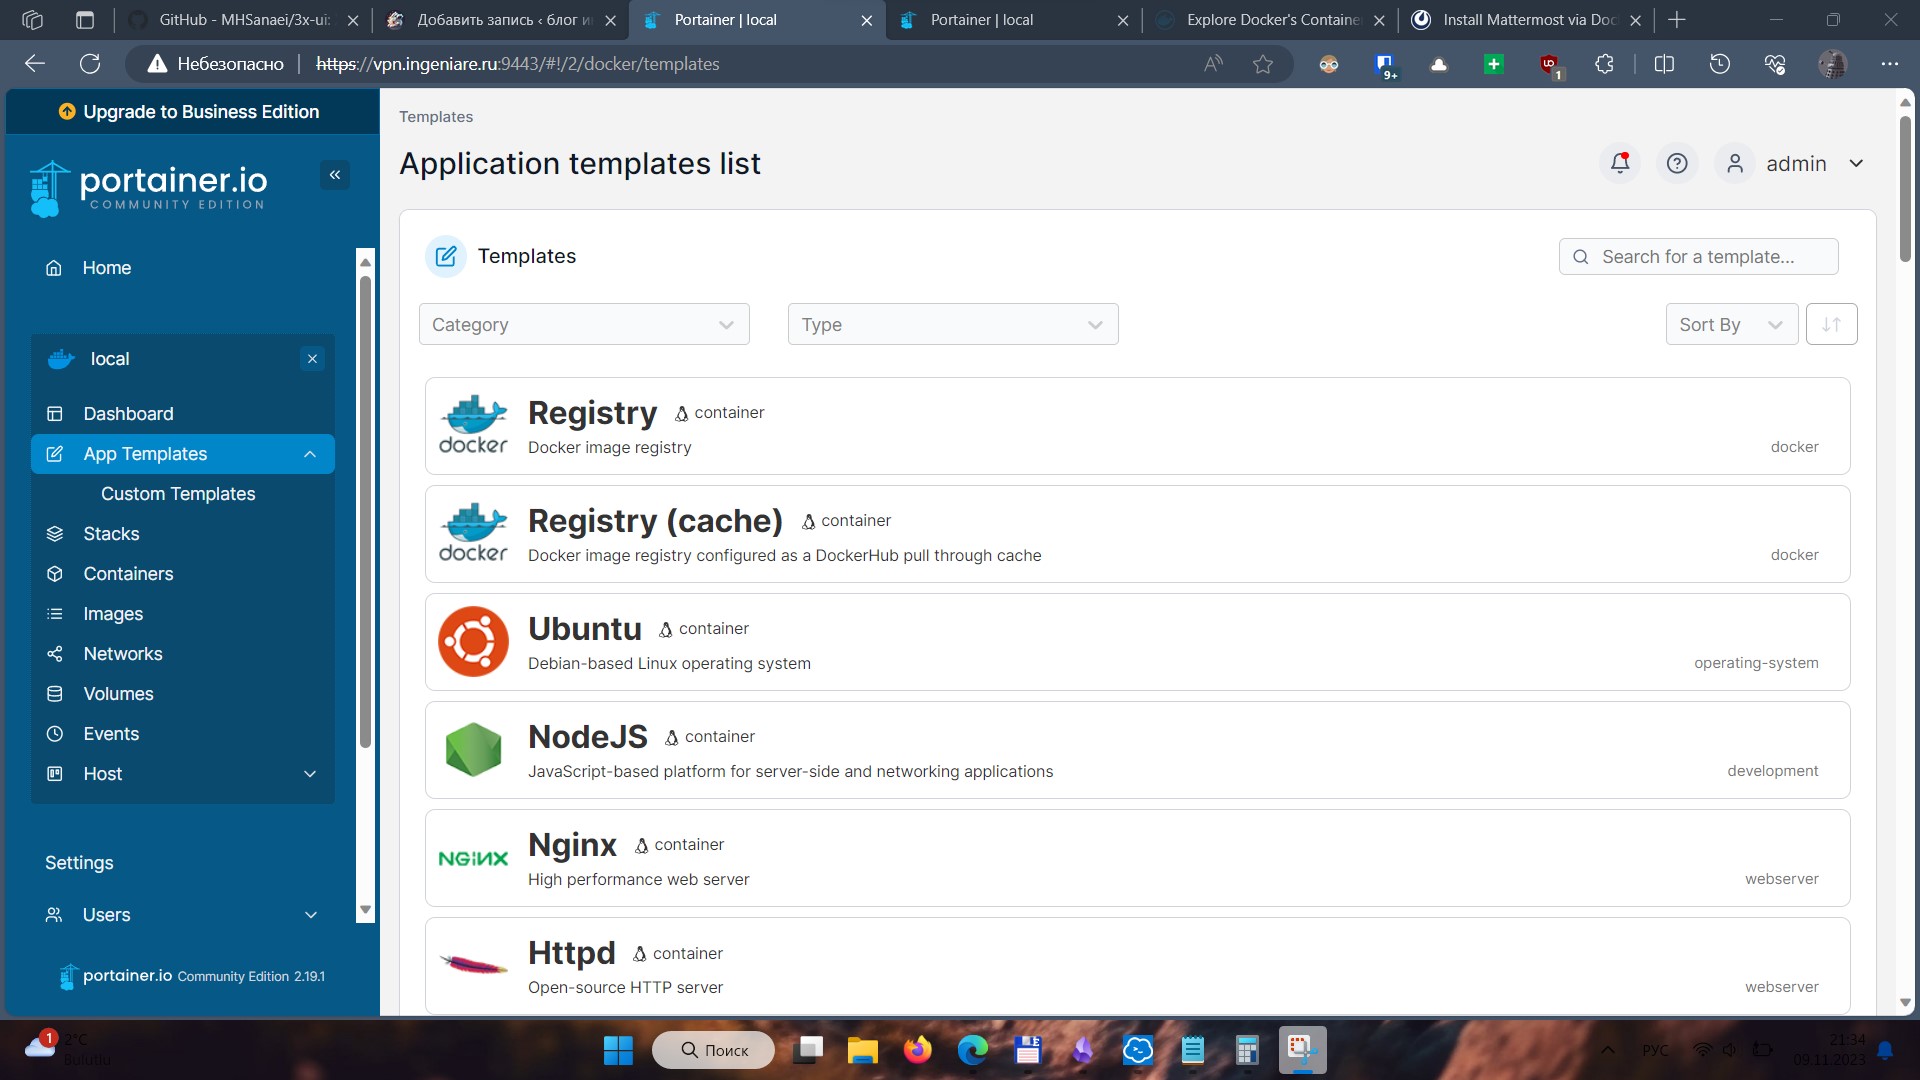1920x1080 pixels.
Task: Click the admin user avatar icon
Action: pos(1735,163)
